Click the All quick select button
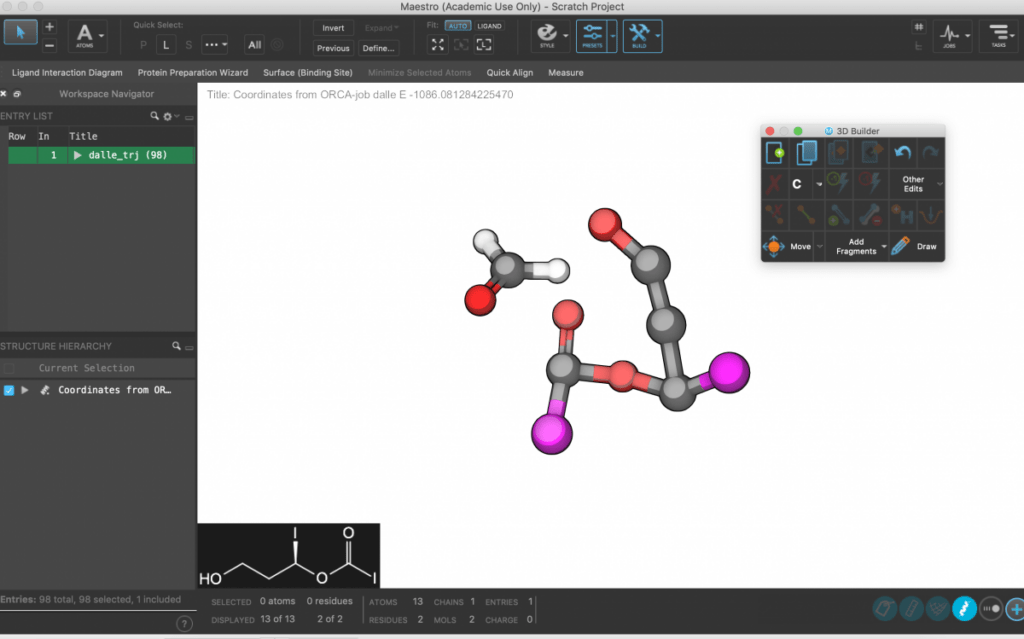Image resolution: width=1024 pixels, height=639 pixels. tap(254, 44)
